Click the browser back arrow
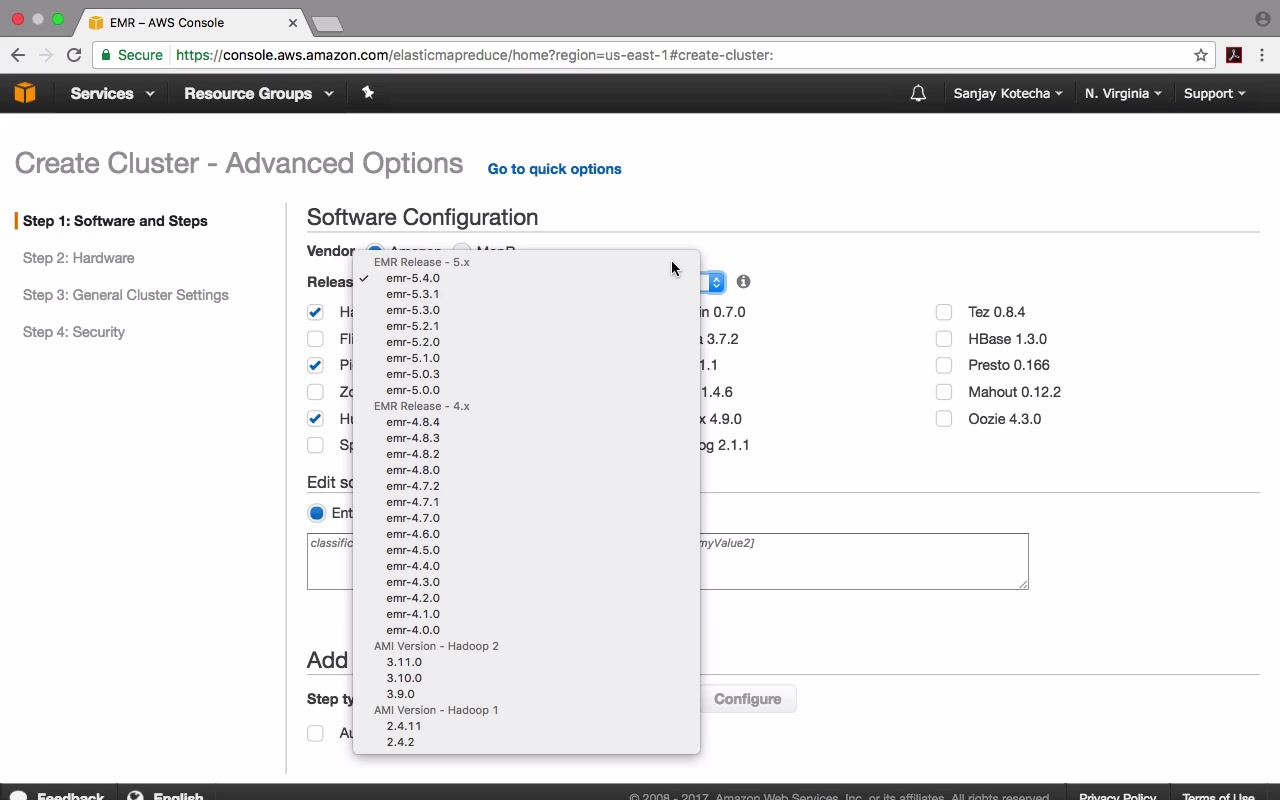 tap(18, 55)
